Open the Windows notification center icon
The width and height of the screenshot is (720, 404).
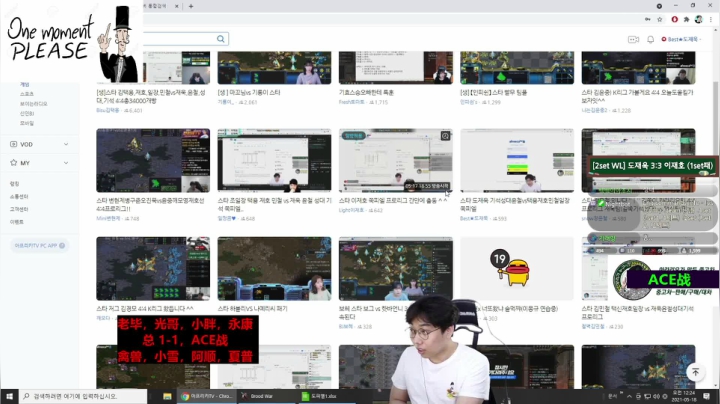706,396
